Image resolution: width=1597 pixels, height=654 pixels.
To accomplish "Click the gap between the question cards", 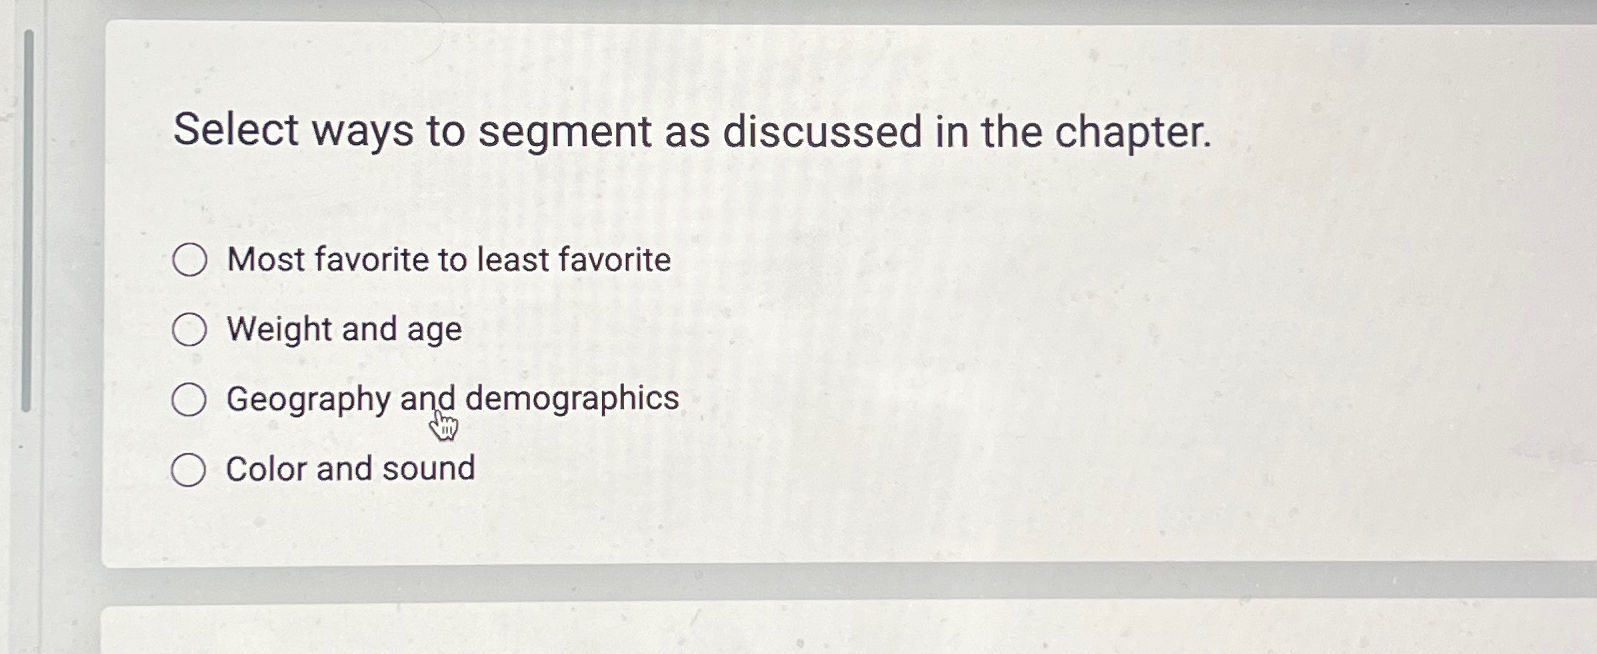I will pos(800,585).
